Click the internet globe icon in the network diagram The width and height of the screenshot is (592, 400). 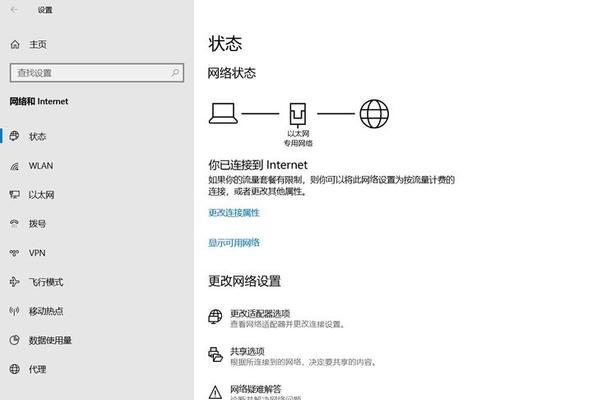click(x=374, y=114)
